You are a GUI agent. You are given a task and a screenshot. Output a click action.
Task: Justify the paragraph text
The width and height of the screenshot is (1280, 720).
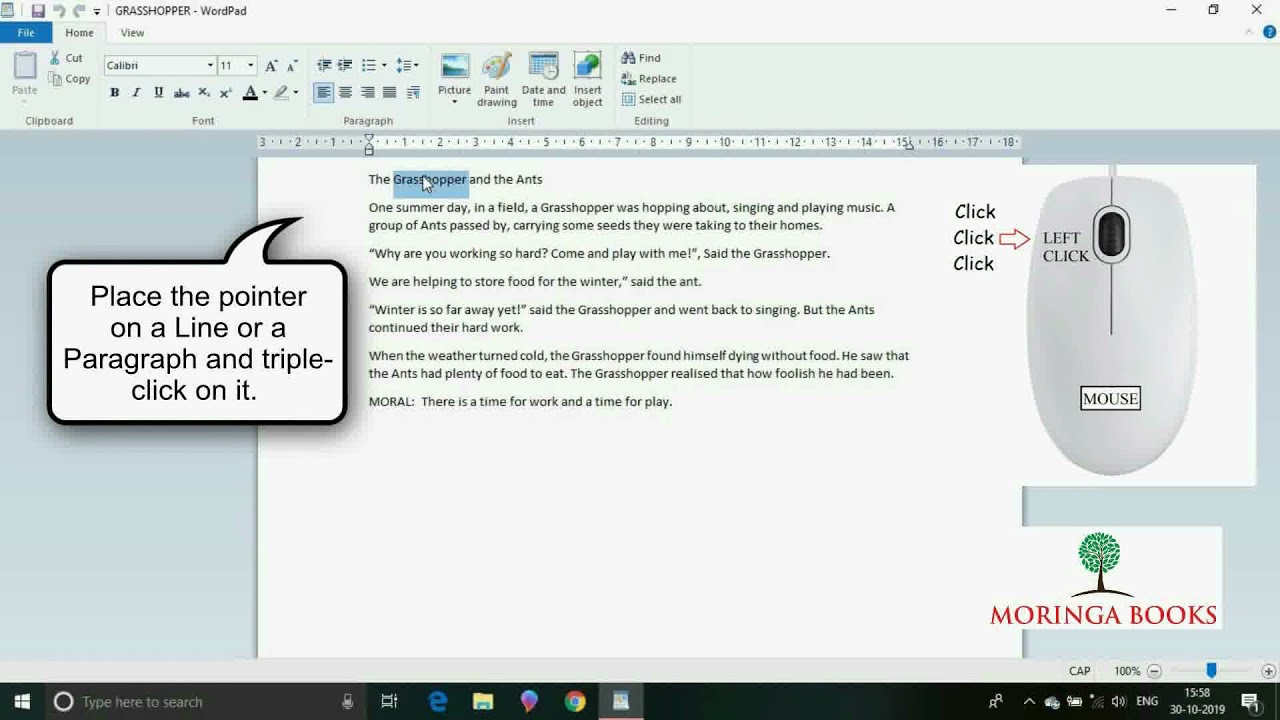389,93
